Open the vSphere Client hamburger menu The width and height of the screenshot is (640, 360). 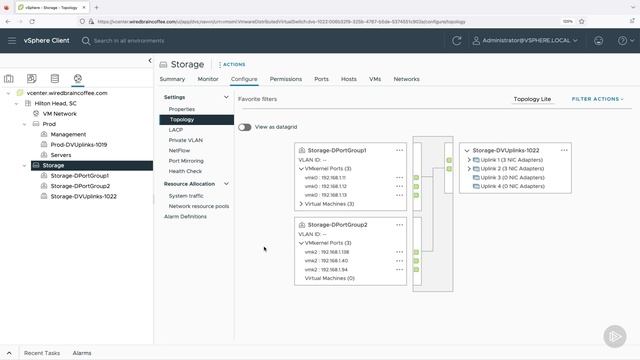(12, 40)
